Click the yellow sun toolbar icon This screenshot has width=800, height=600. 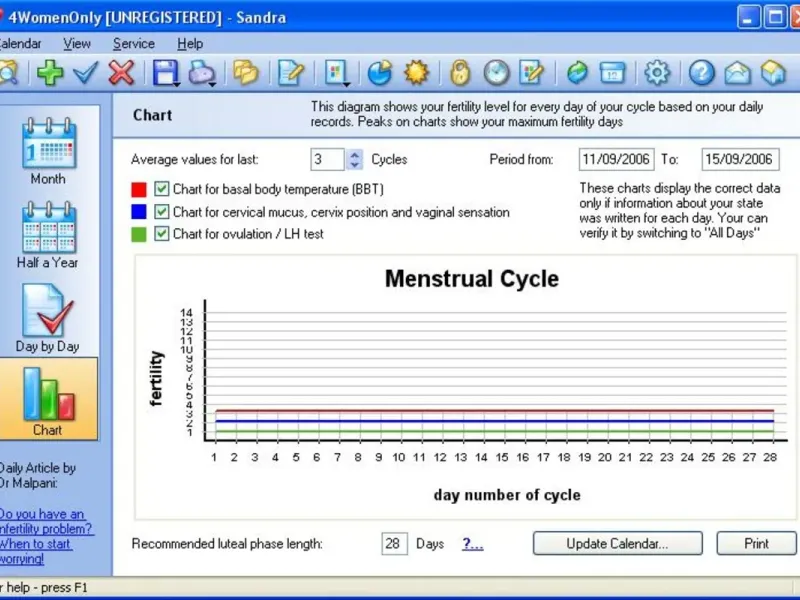point(416,73)
